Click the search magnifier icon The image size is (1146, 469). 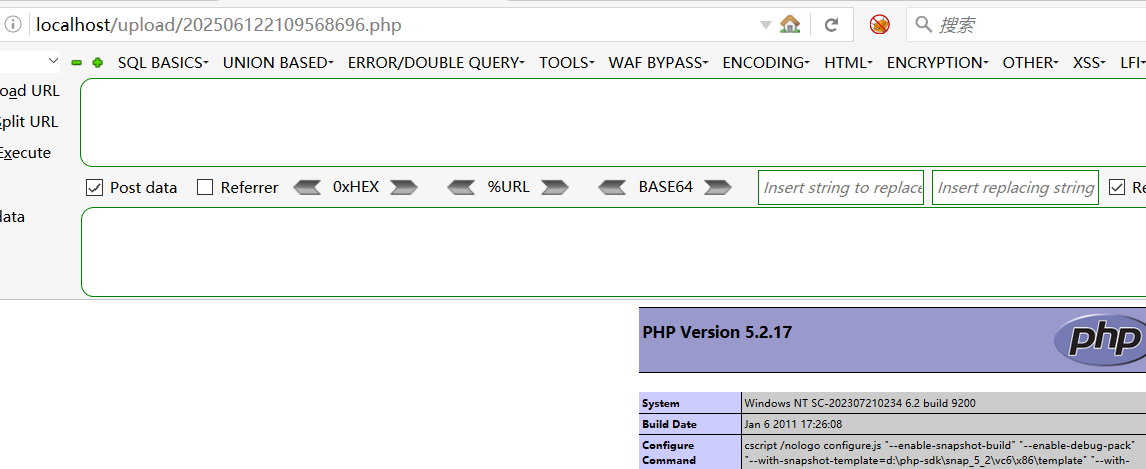(x=924, y=25)
